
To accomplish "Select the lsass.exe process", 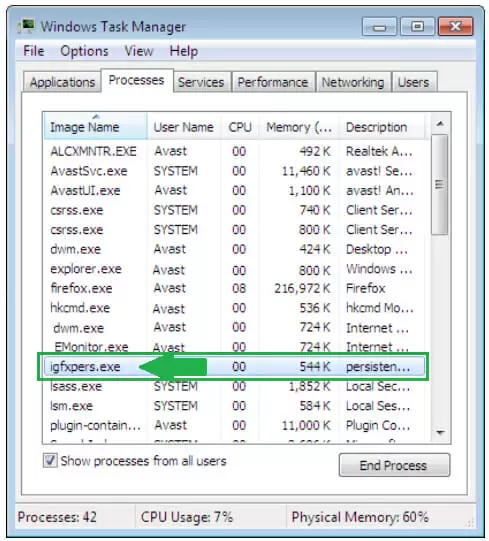I will pyautogui.click(x=235, y=386).
